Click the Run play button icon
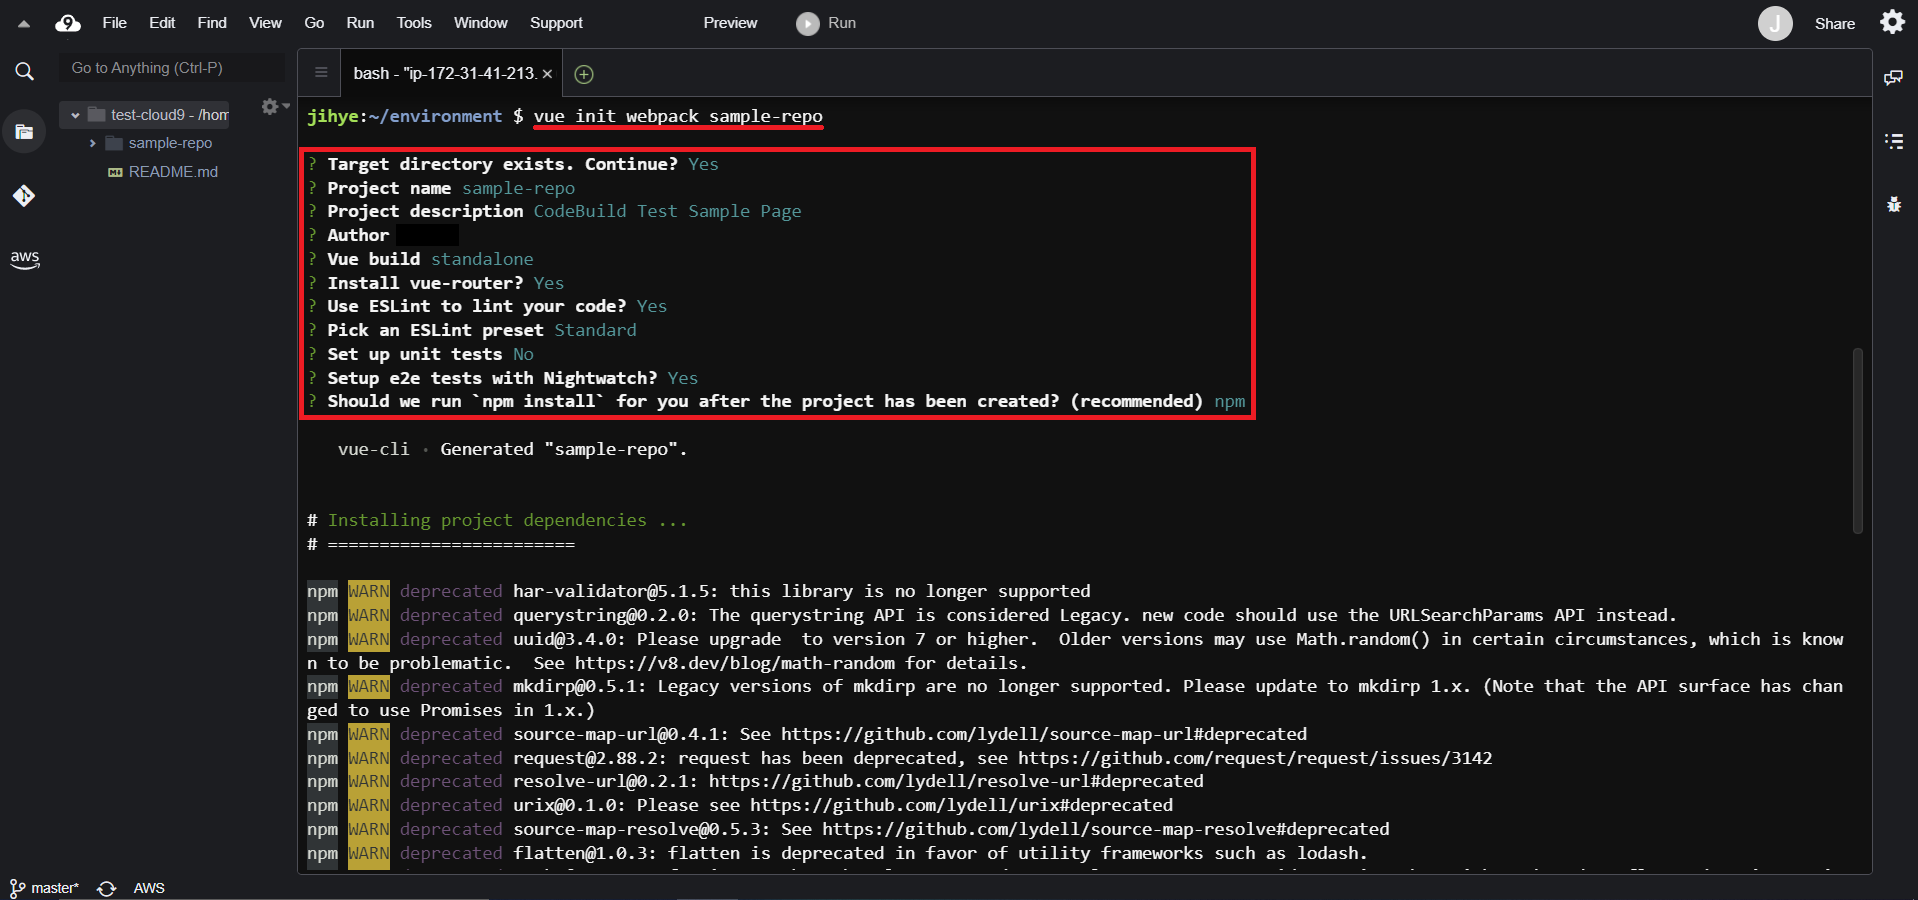The image size is (1918, 900). coord(807,23)
